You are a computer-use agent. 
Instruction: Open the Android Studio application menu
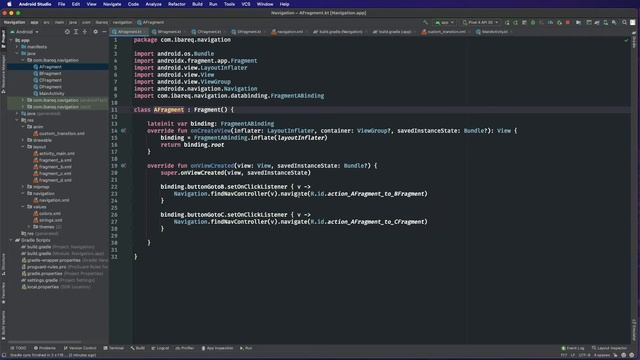35,4
